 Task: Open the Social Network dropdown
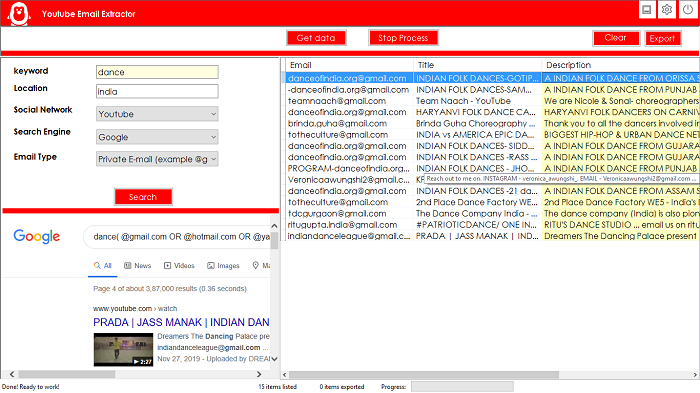click(157, 114)
